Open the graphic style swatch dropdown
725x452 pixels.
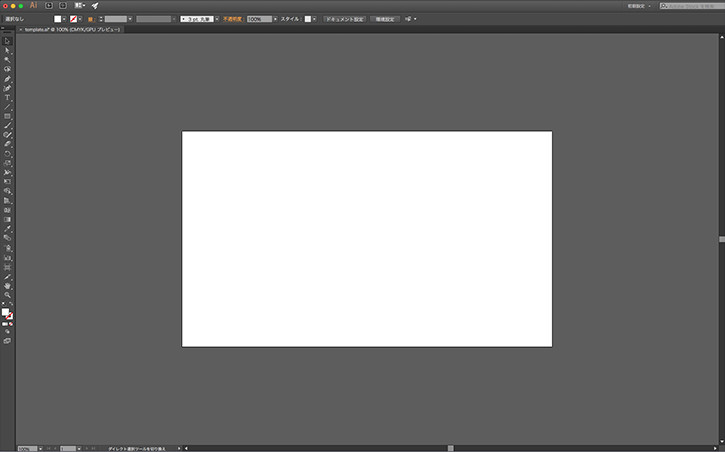(314, 19)
